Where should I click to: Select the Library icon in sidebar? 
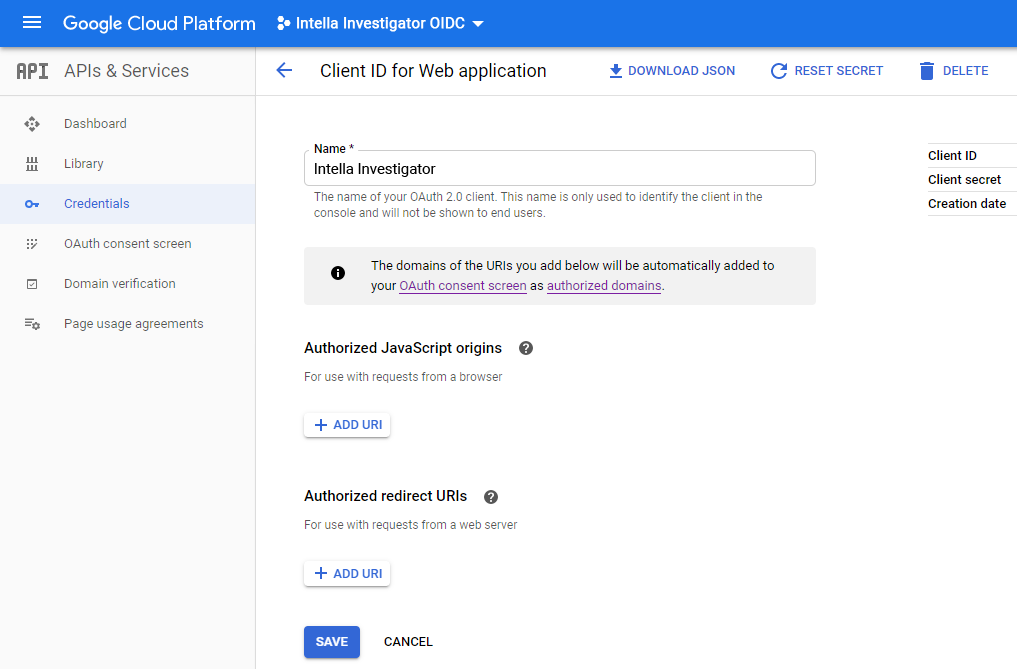(x=31, y=163)
